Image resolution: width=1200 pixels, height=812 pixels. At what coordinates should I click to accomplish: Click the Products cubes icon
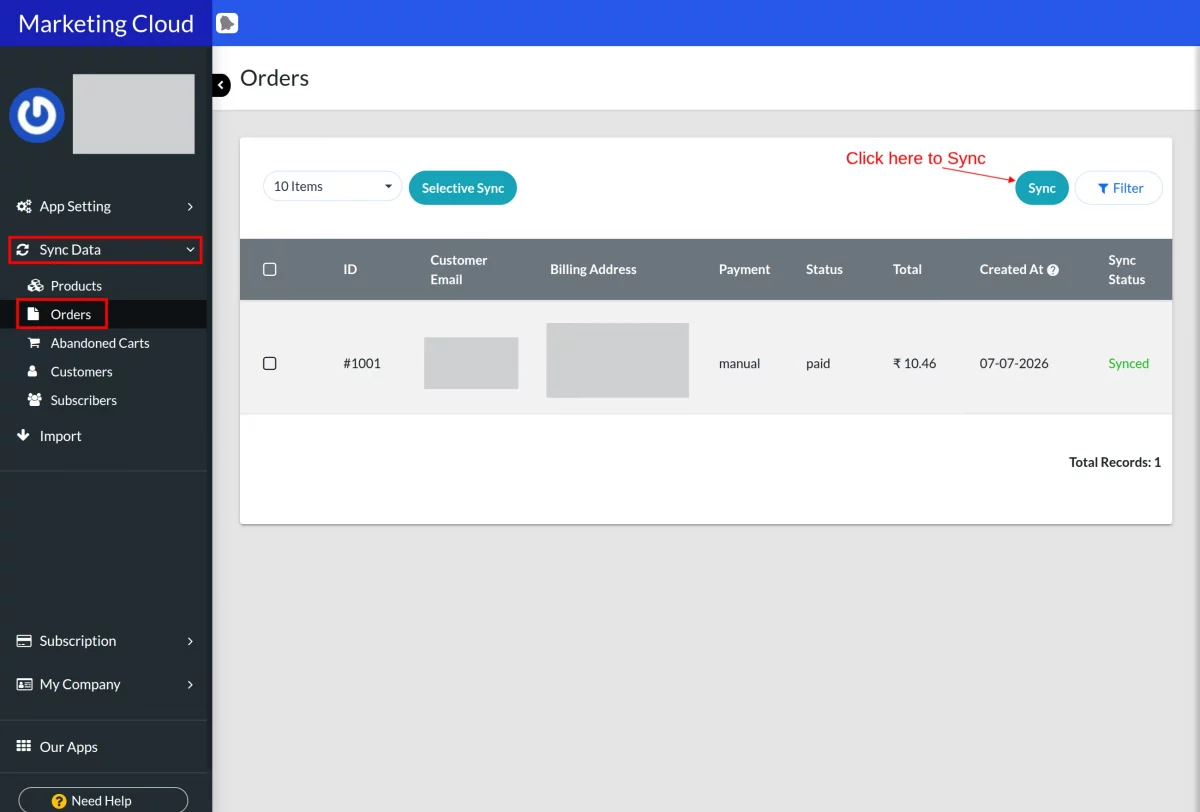click(x=34, y=286)
